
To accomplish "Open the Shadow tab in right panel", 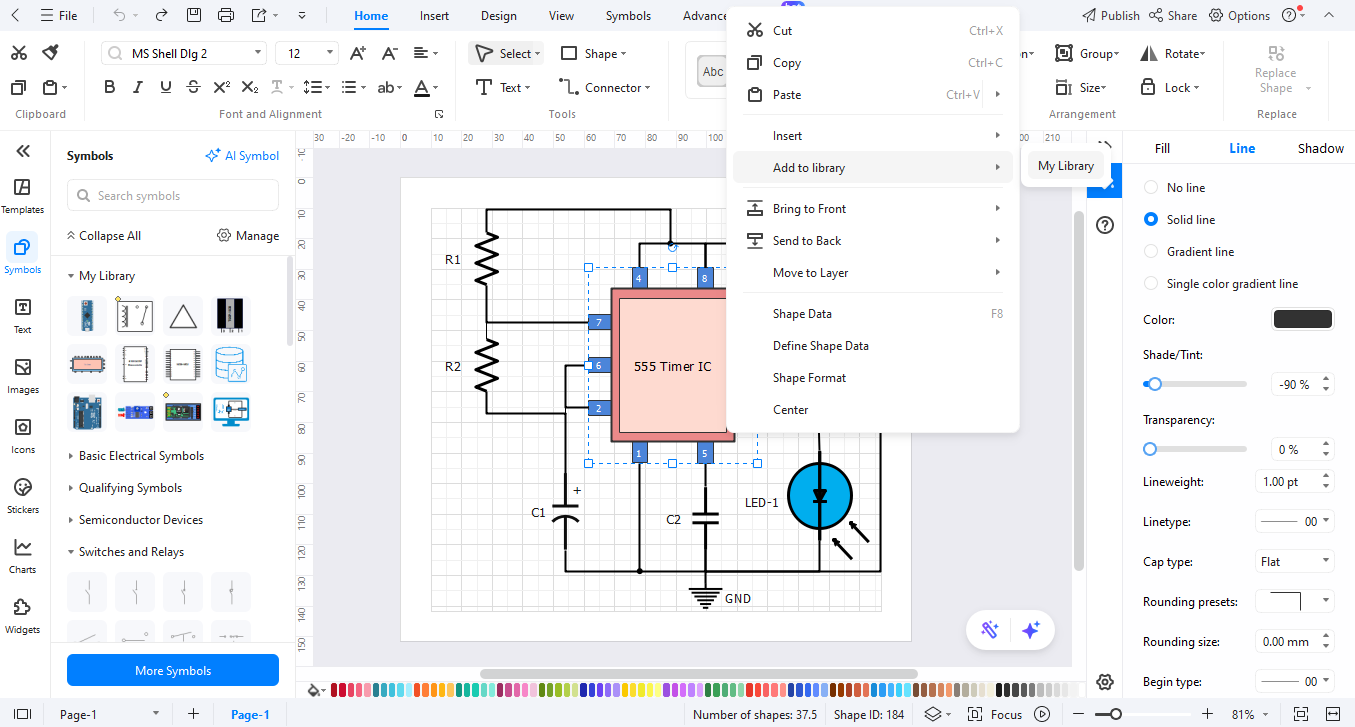I will [x=1320, y=148].
